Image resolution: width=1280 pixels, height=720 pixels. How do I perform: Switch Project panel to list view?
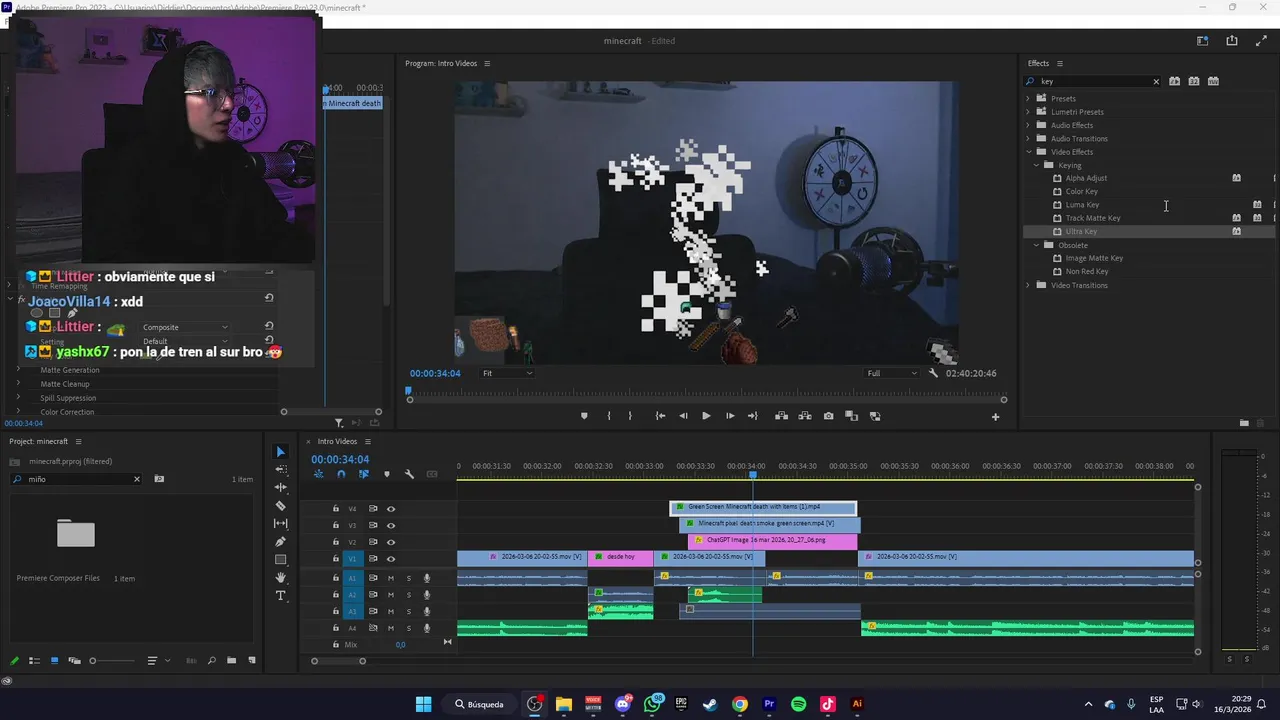click(x=34, y=660)
